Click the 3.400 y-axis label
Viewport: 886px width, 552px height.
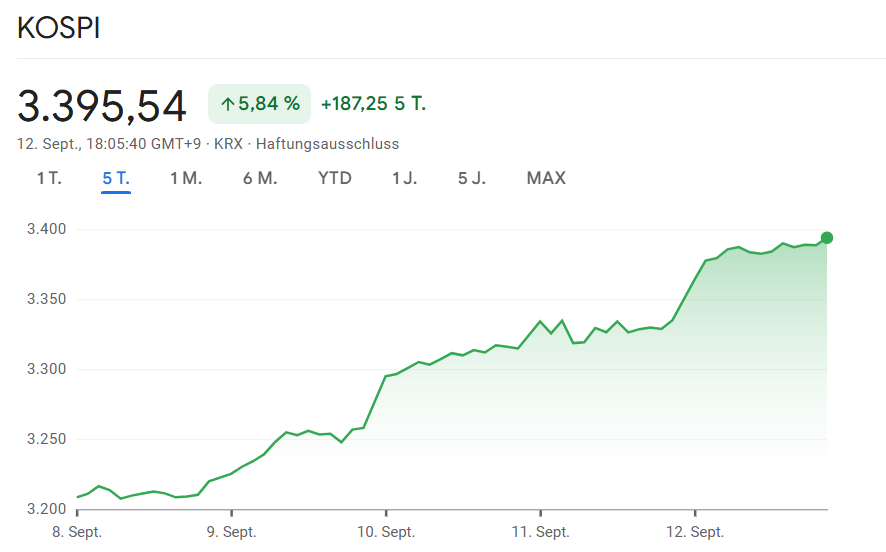pos(46,230)
